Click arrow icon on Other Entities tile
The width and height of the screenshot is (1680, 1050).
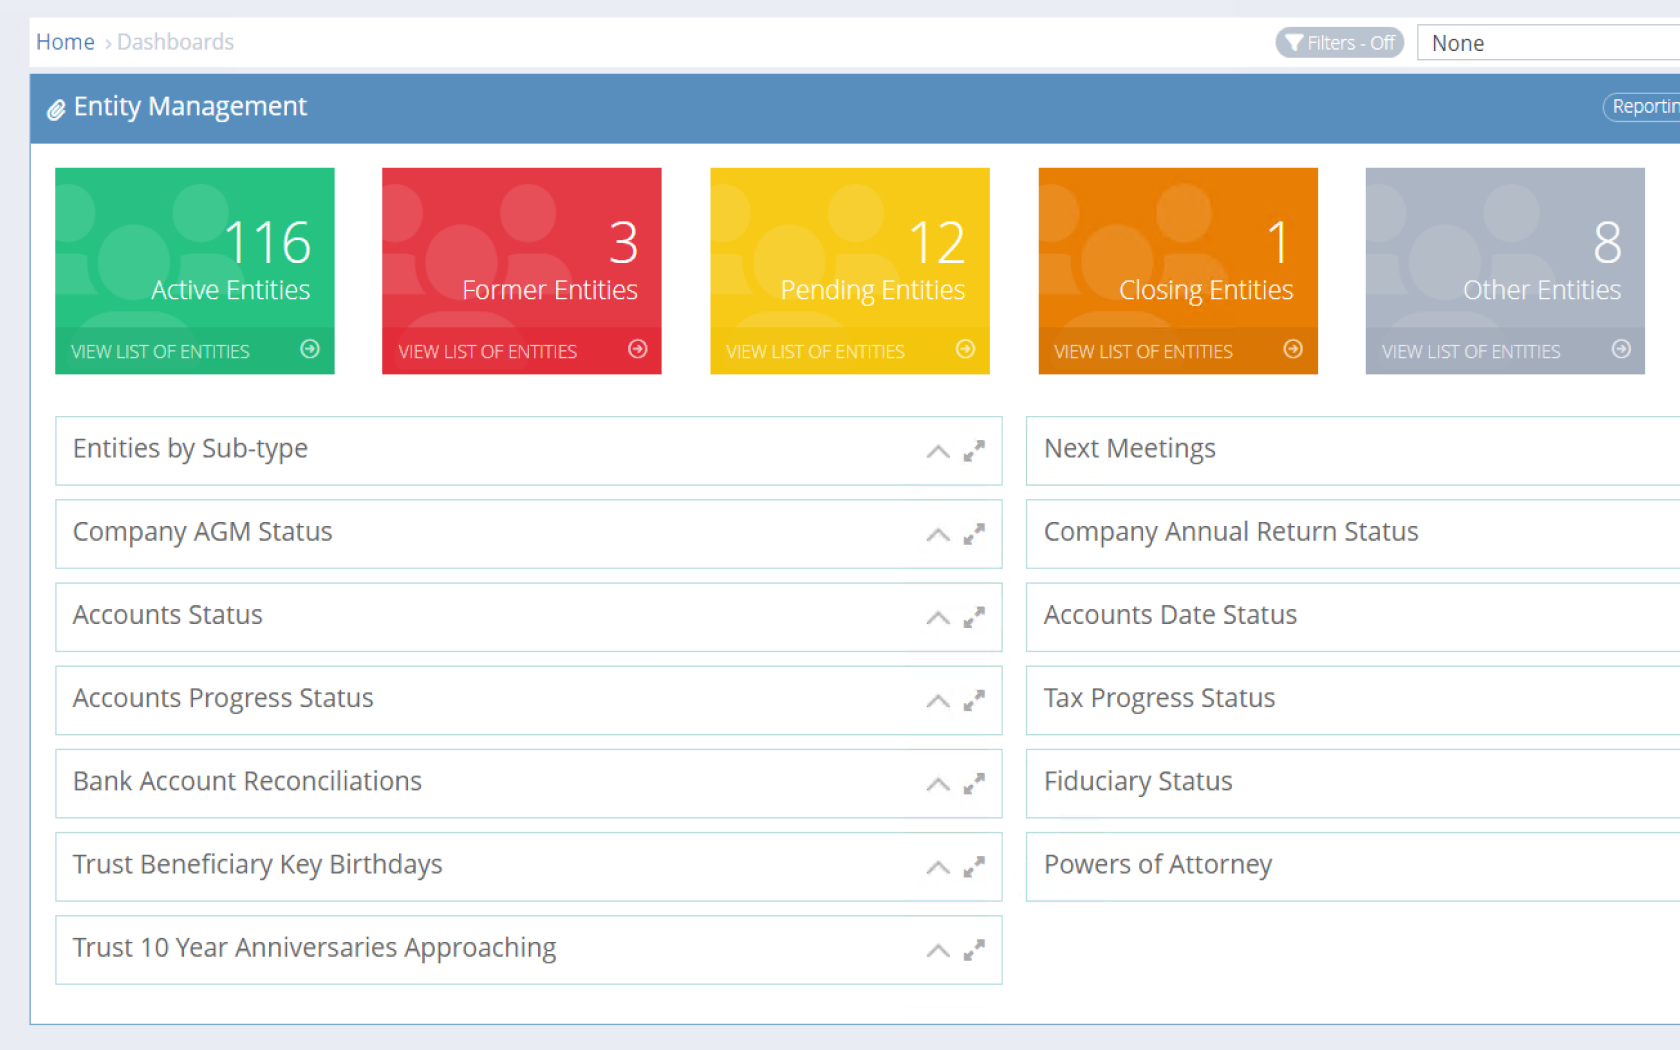(x=1621, y=349)
